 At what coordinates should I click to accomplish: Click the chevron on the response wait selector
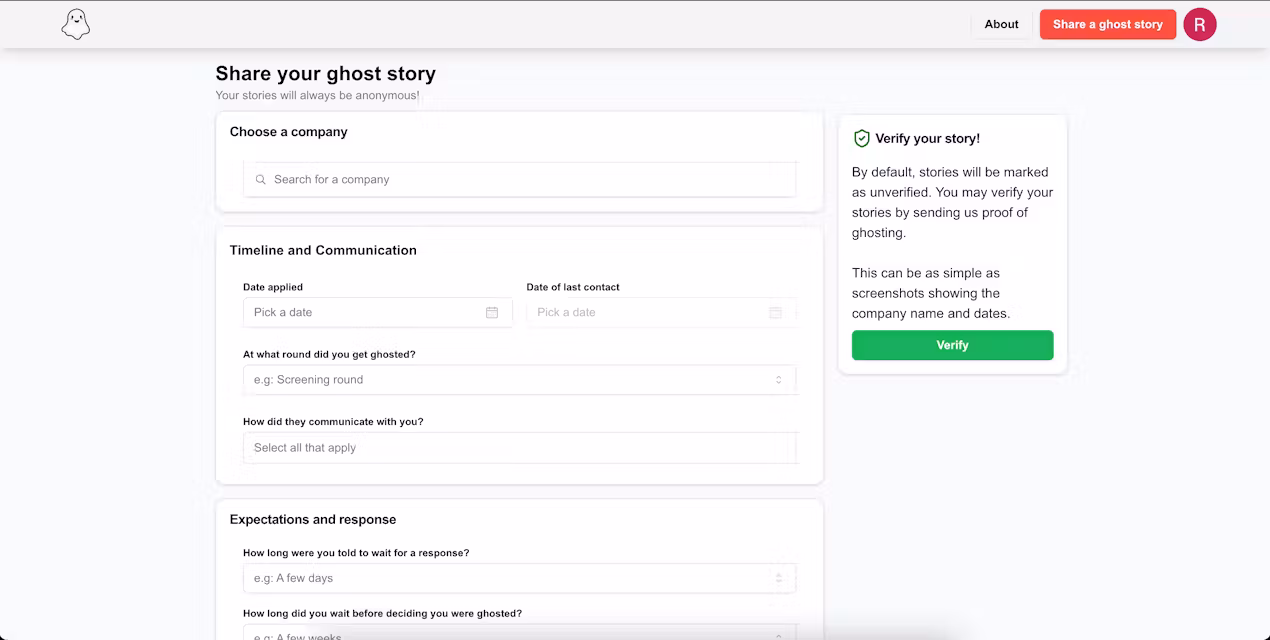778,578
